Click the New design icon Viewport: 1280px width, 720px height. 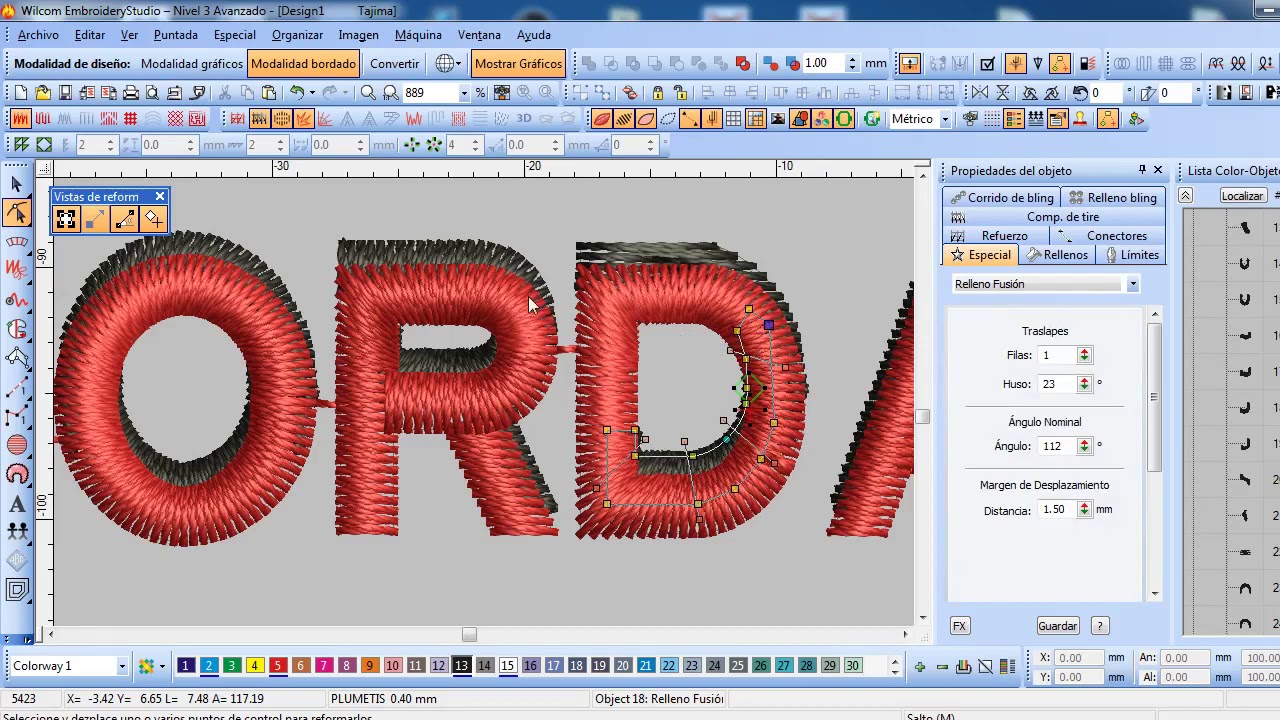tap(21, 92)
